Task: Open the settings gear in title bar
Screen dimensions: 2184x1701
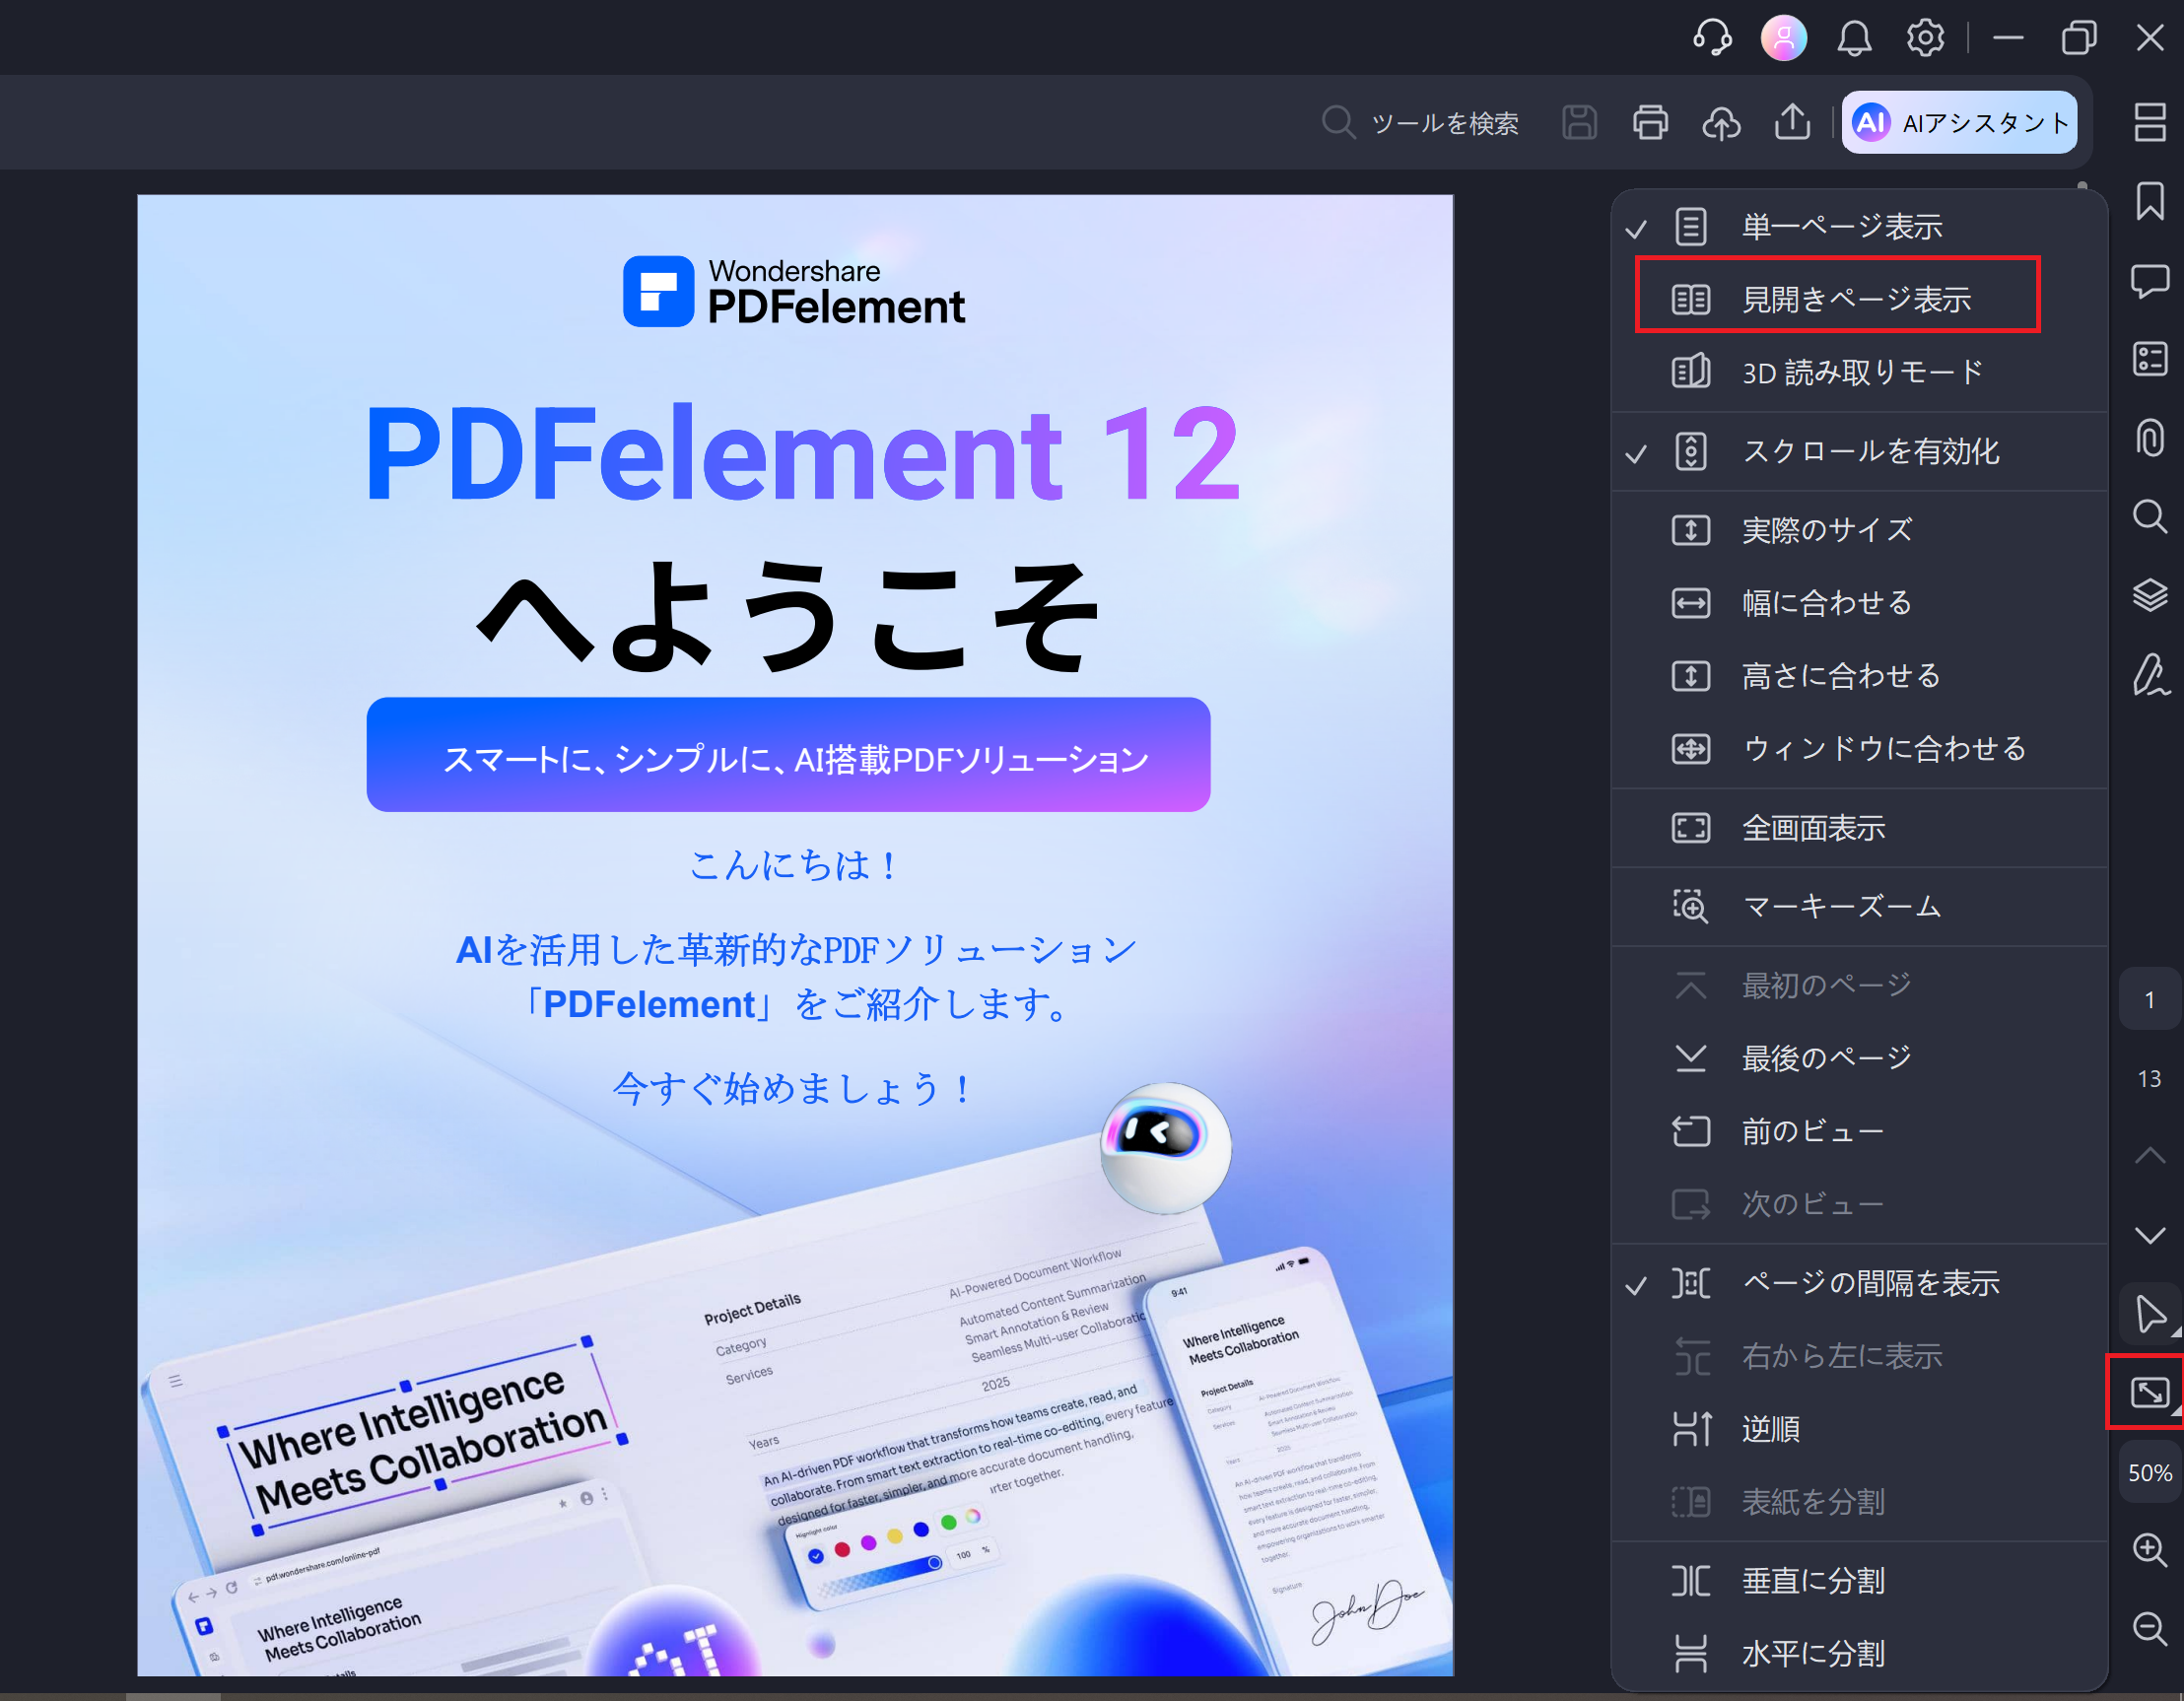Action: tap(1925, 38)
